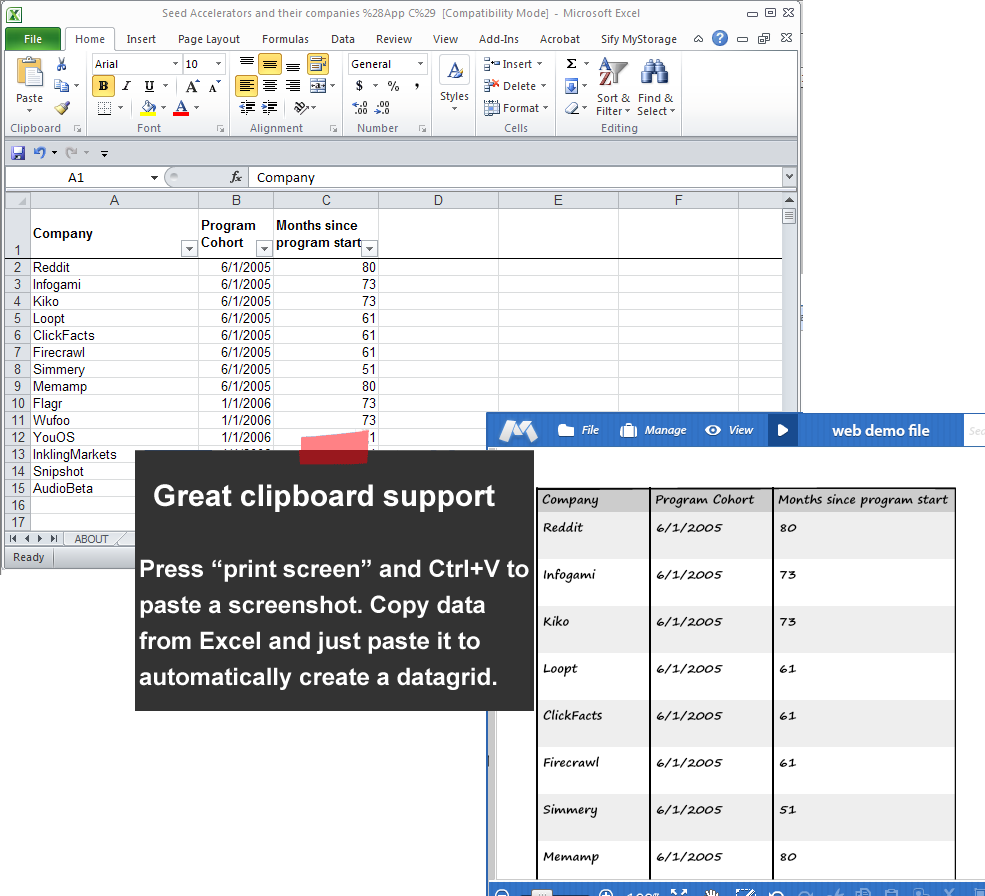Open the font size dropdown
Image resolution: width=985 pixels, height=896 pixels.
point(218,64)
